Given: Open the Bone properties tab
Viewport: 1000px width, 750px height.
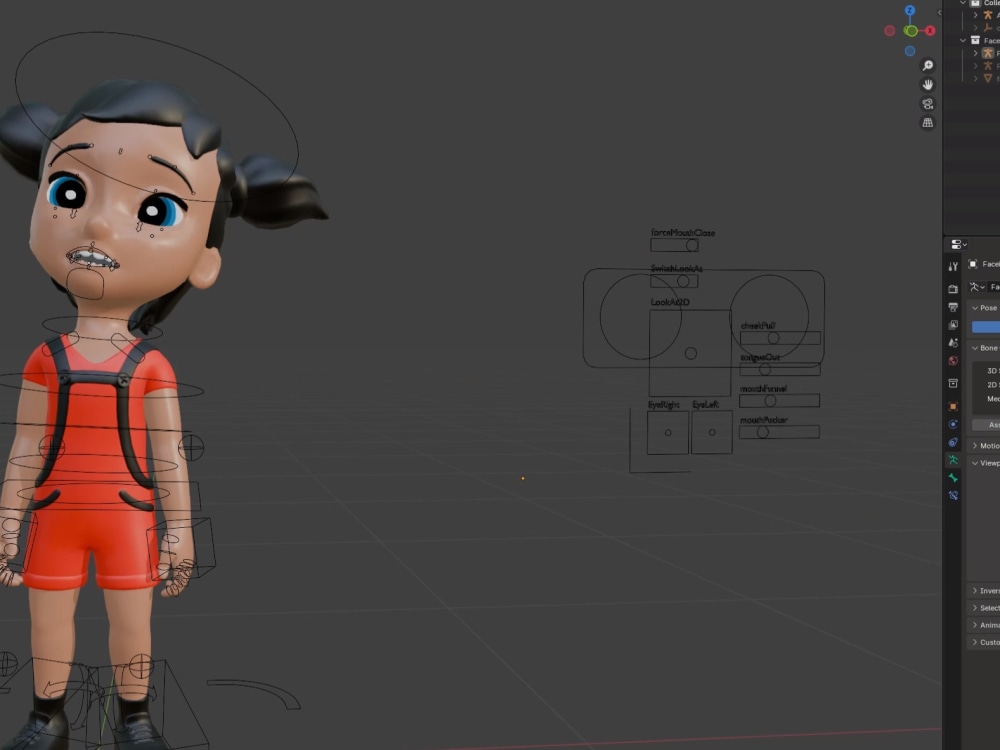Looking at the screenshot, I should [953, 478].
